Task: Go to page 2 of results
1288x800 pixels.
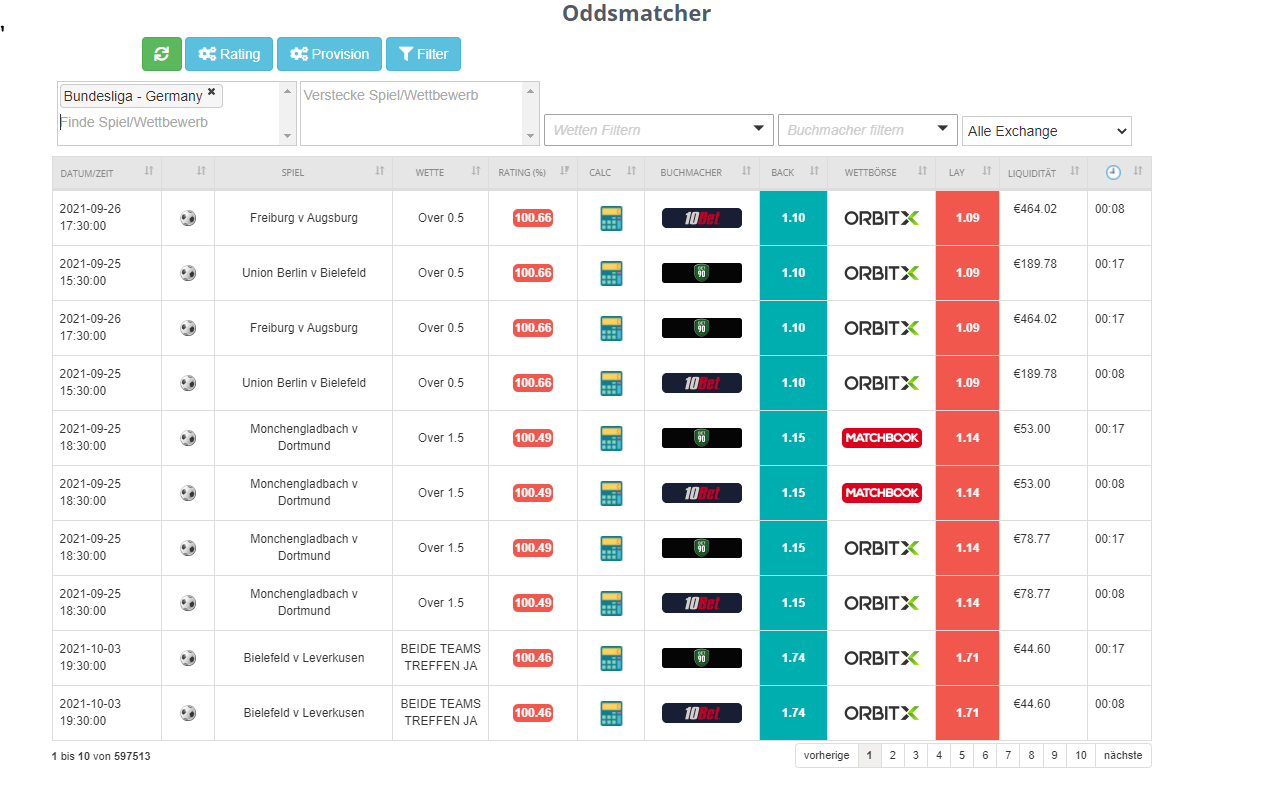Action: [x=892, y=756]
